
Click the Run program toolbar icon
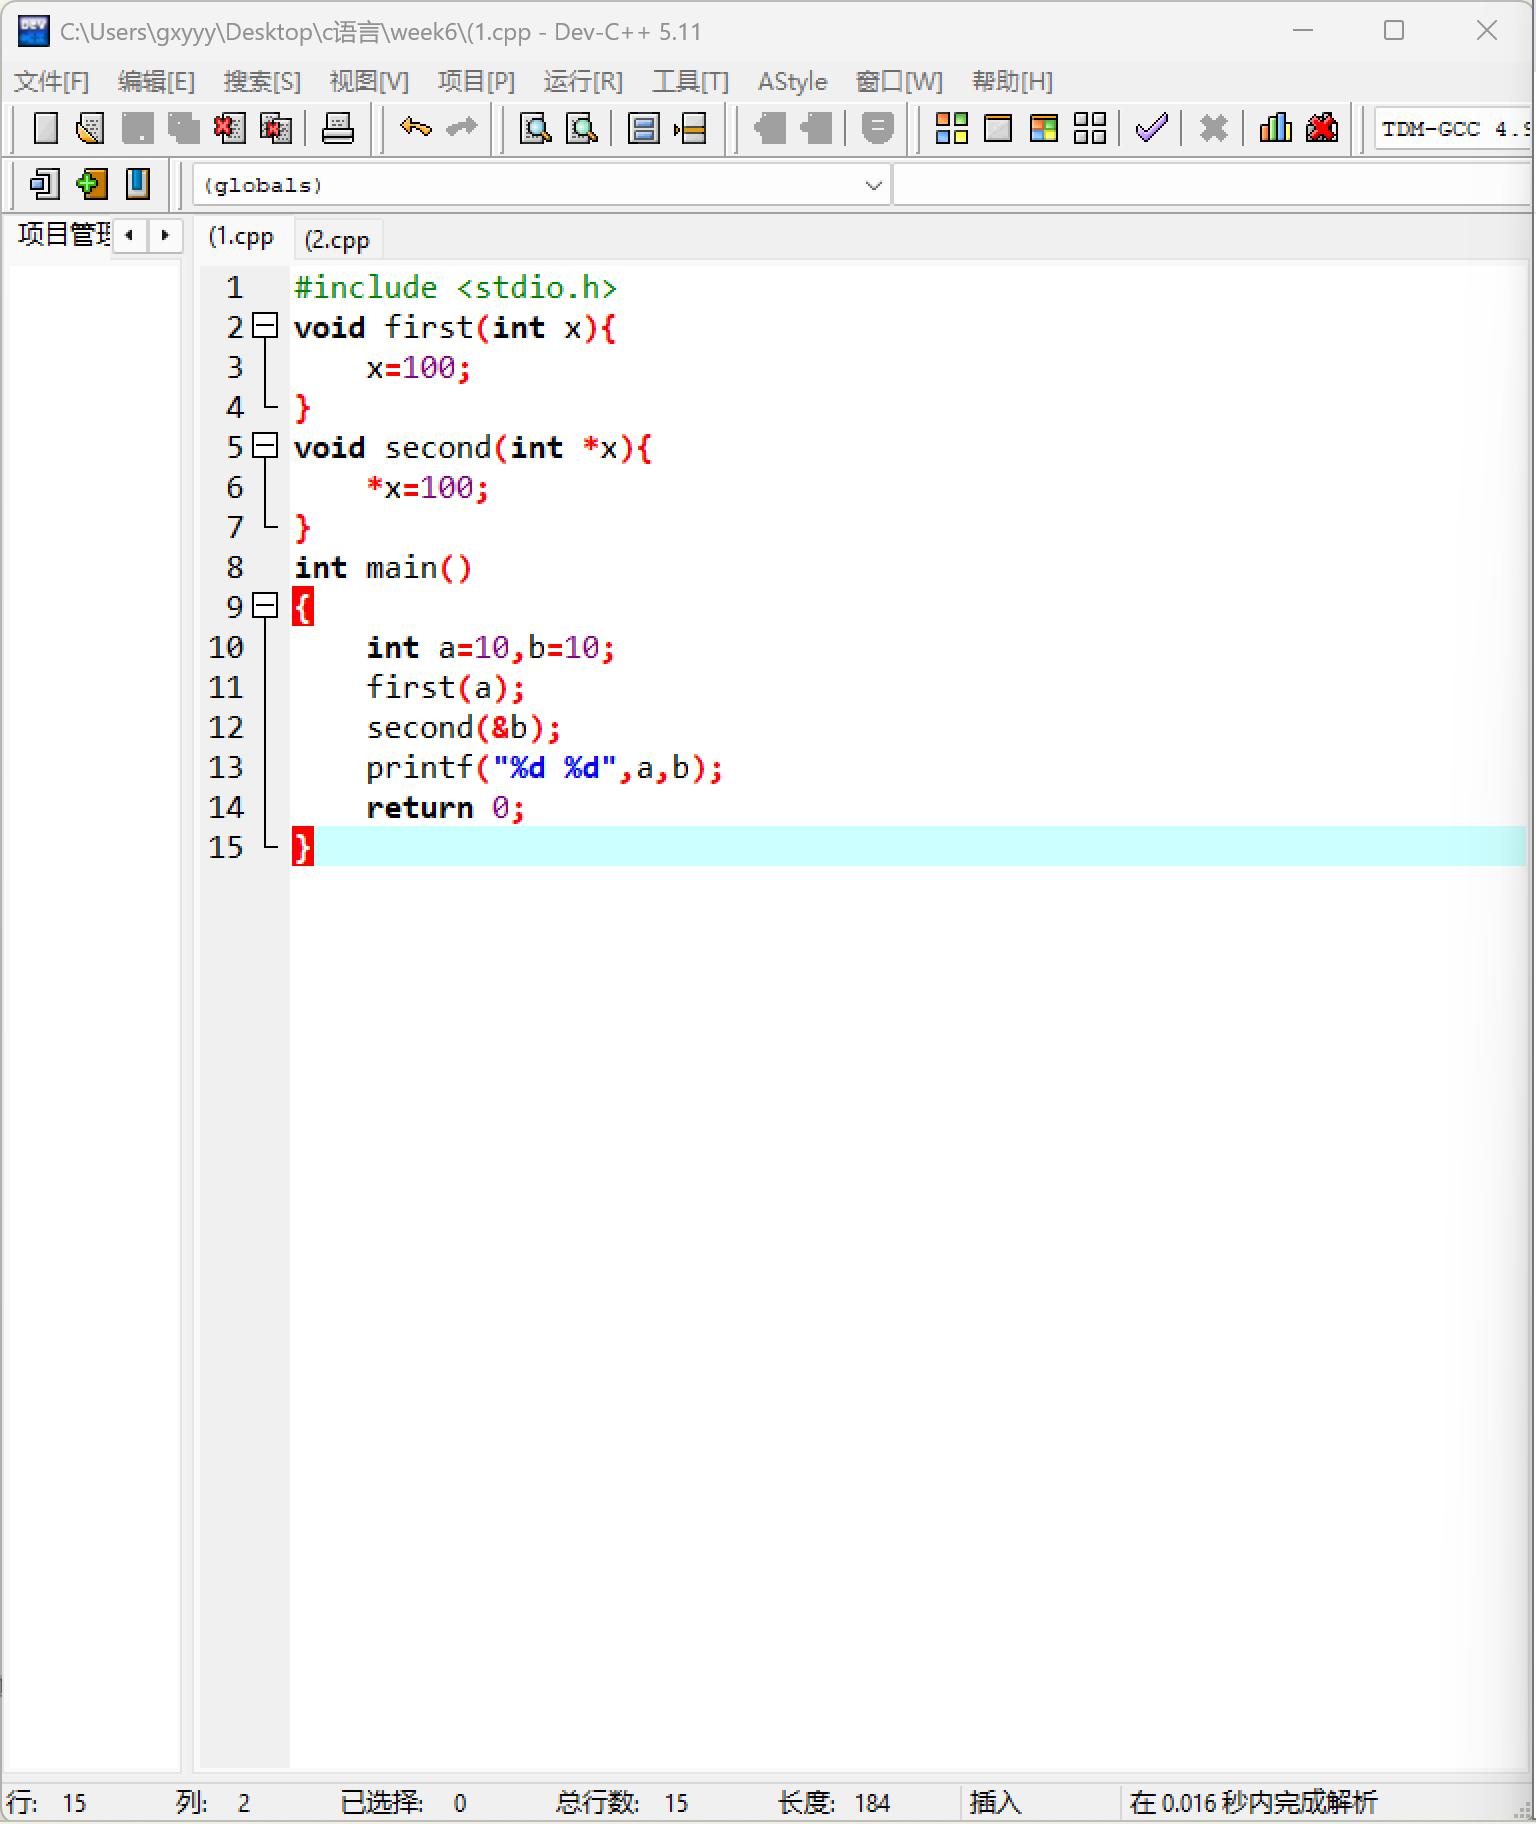point(998,128)
